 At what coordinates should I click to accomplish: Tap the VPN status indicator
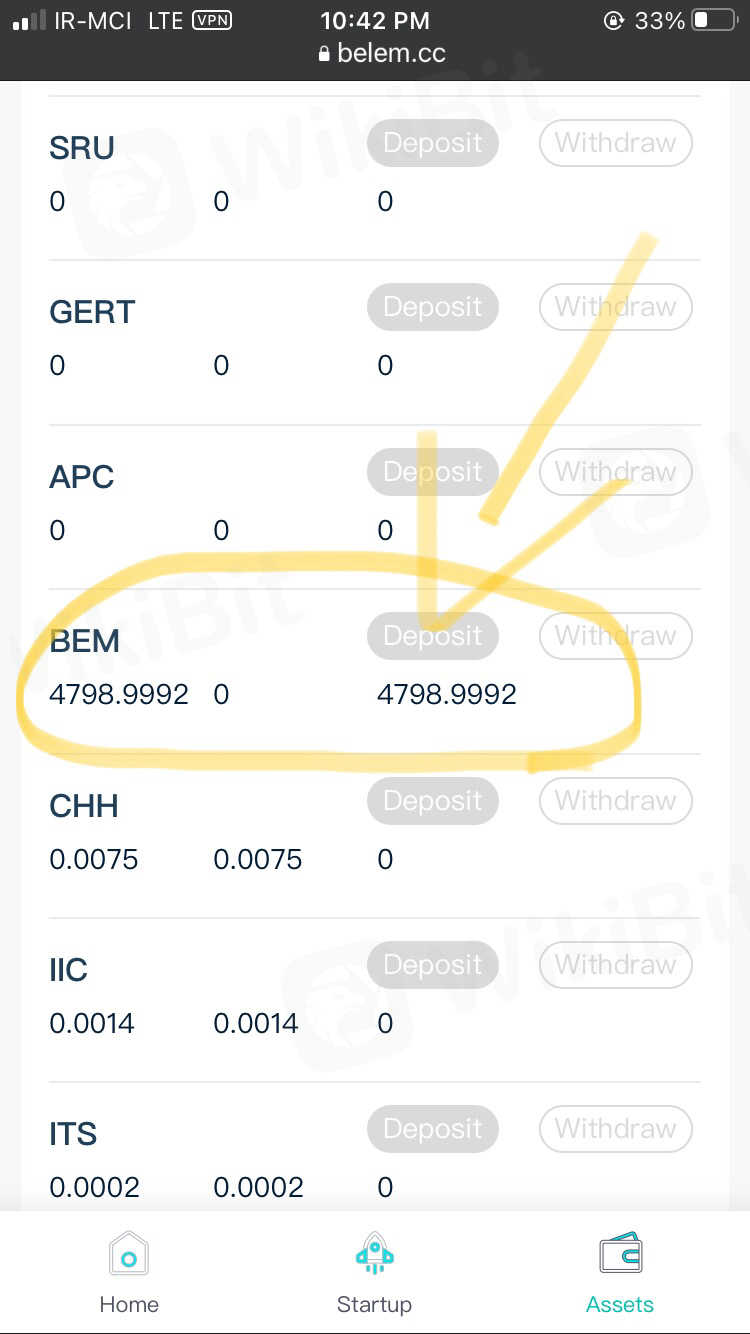[211, 20]
